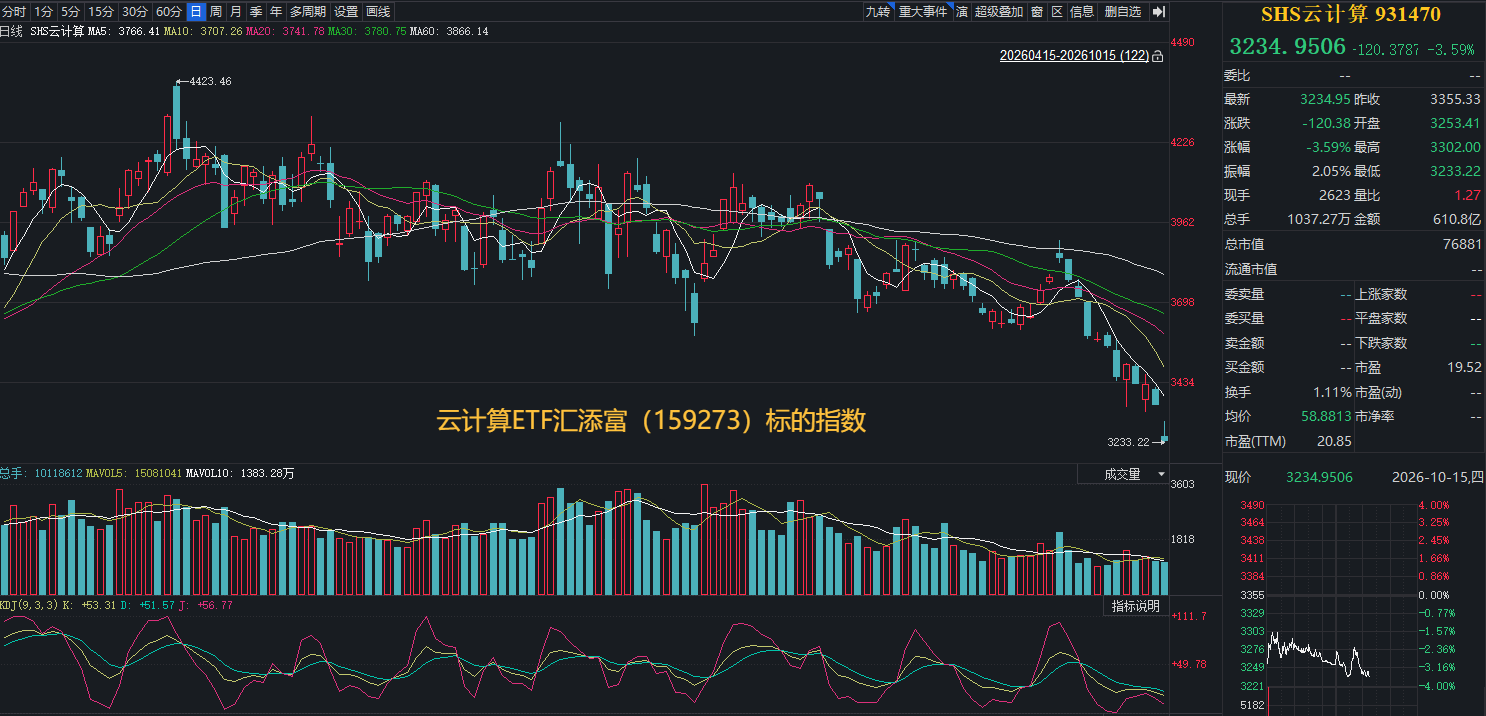Switch to 季 quarterly K-line period
Viewport: 1486px width, 716px height.
(255, 12)
